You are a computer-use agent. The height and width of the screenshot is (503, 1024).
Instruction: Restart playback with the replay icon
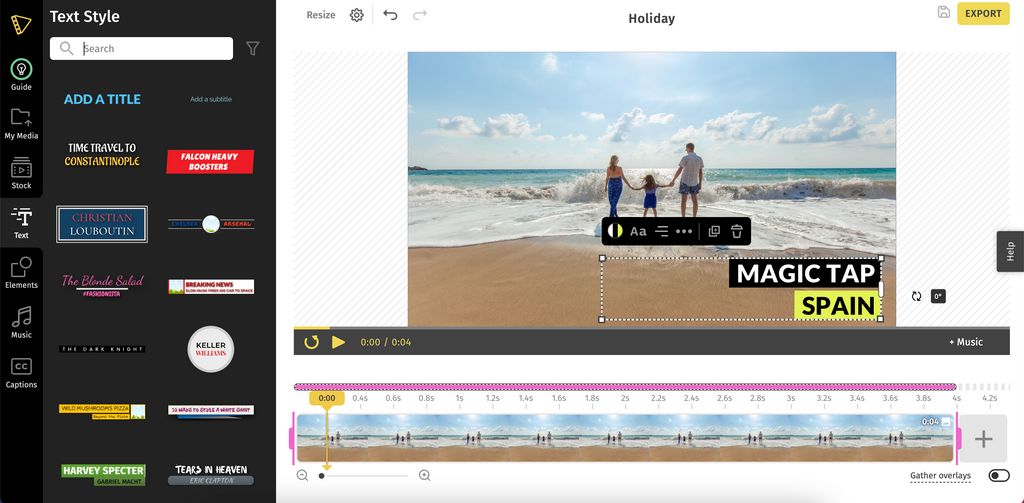coord(312,342)
